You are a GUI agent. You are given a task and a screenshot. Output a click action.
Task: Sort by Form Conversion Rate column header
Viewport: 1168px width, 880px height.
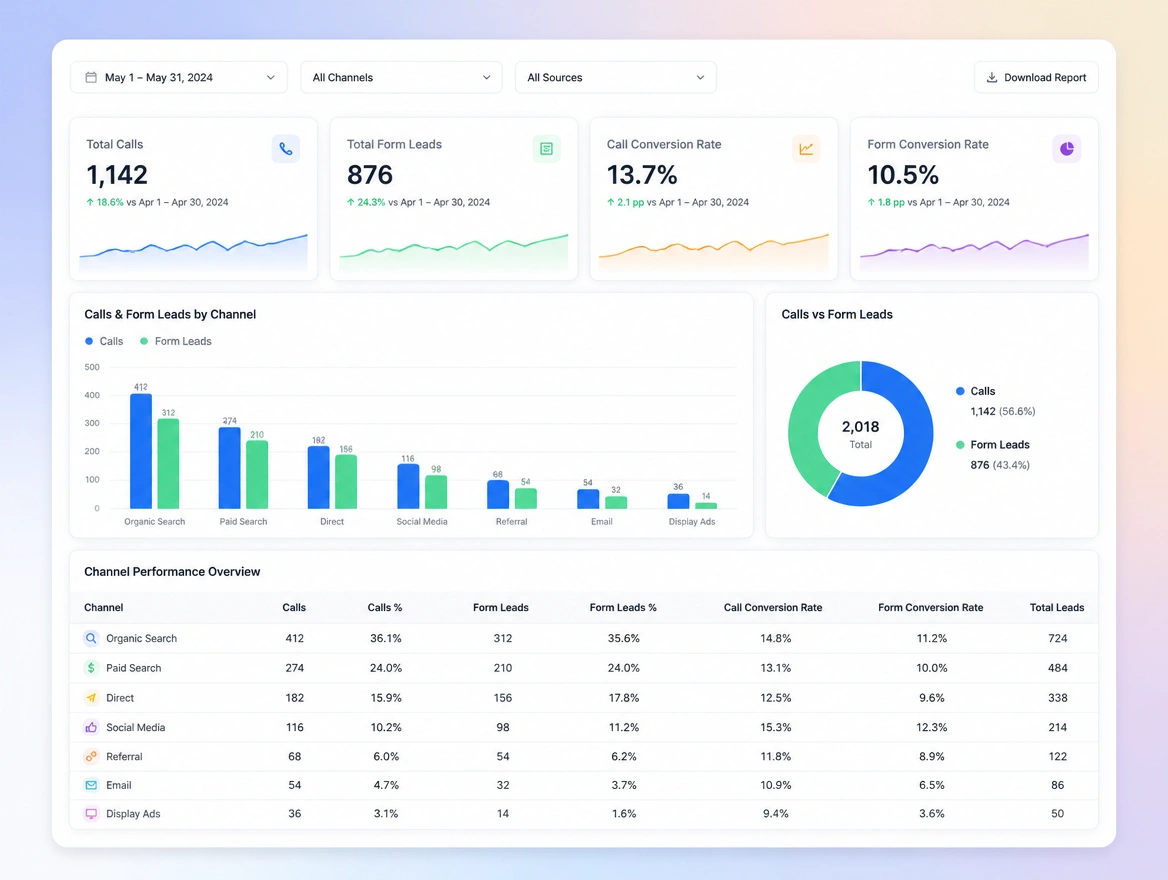click(x=930, y=607)
